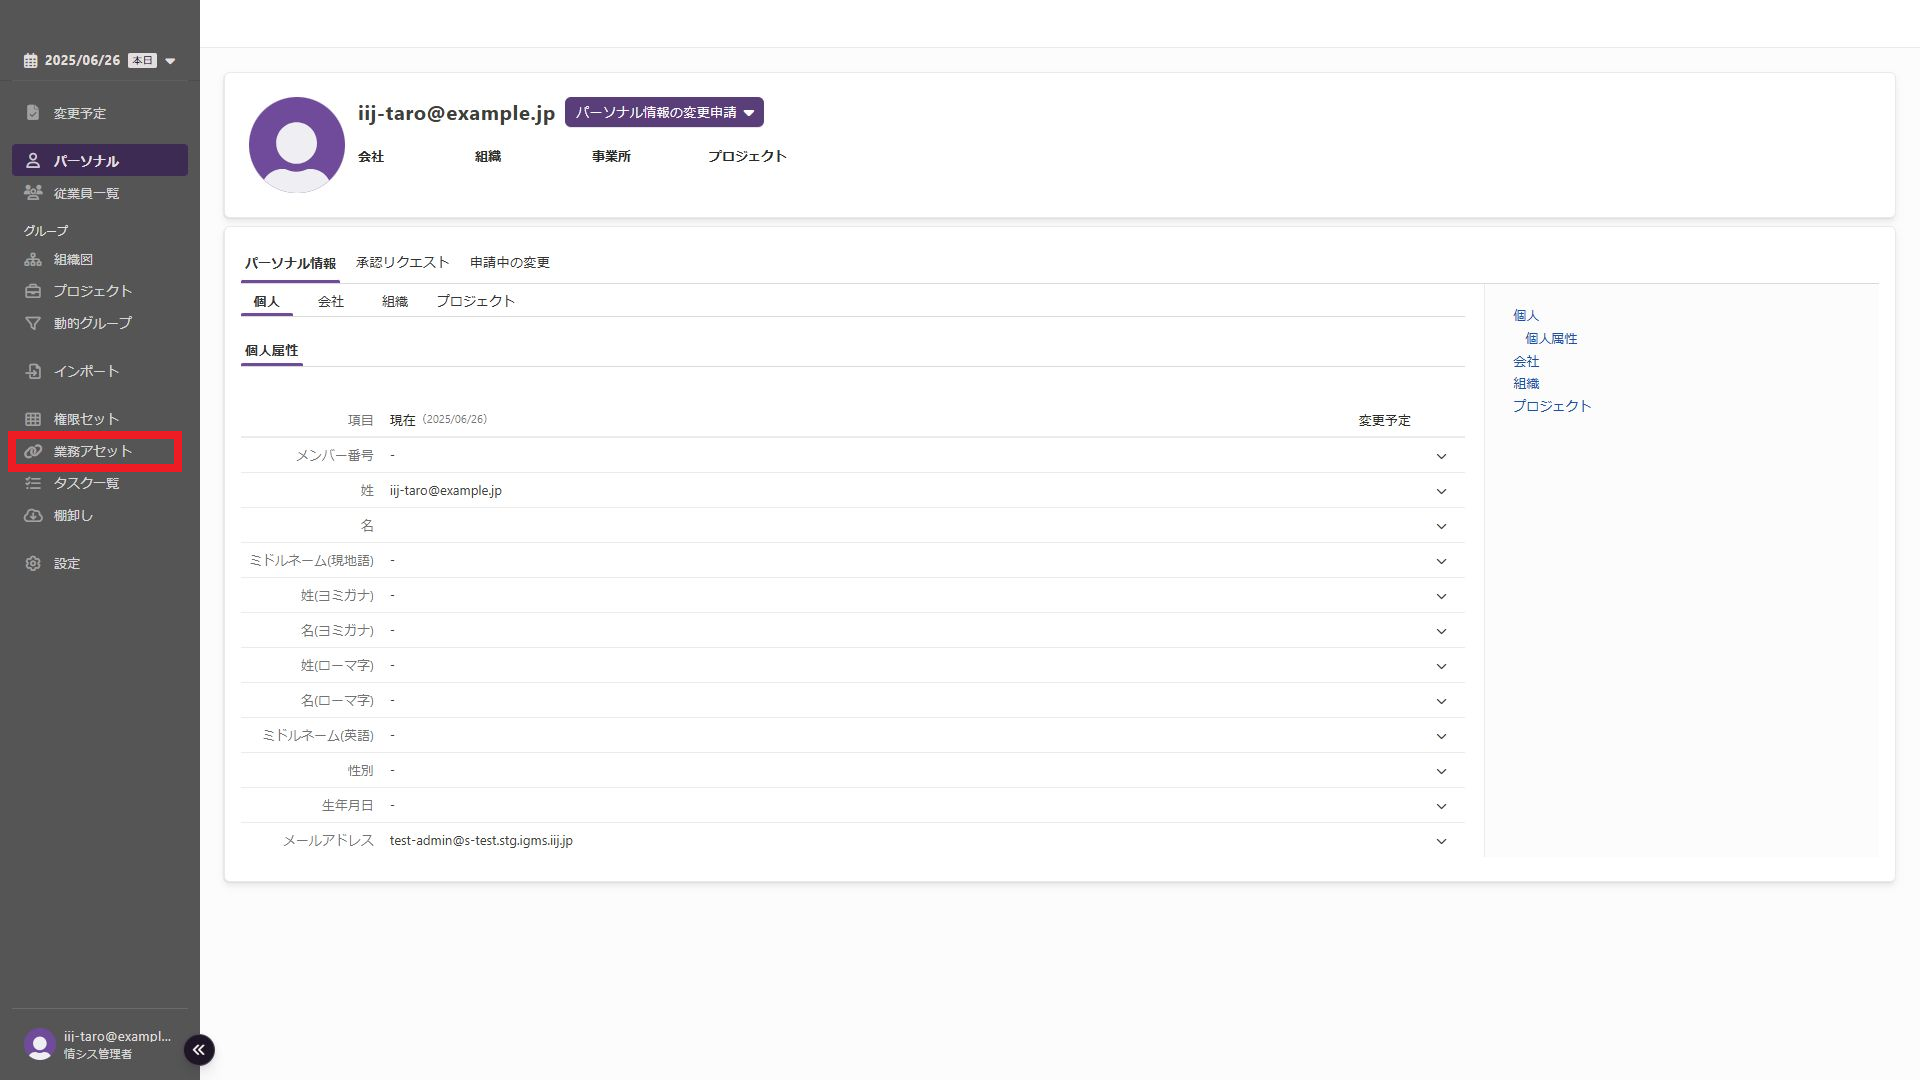Click the 棚卸し cloud icon

[33, 516]
